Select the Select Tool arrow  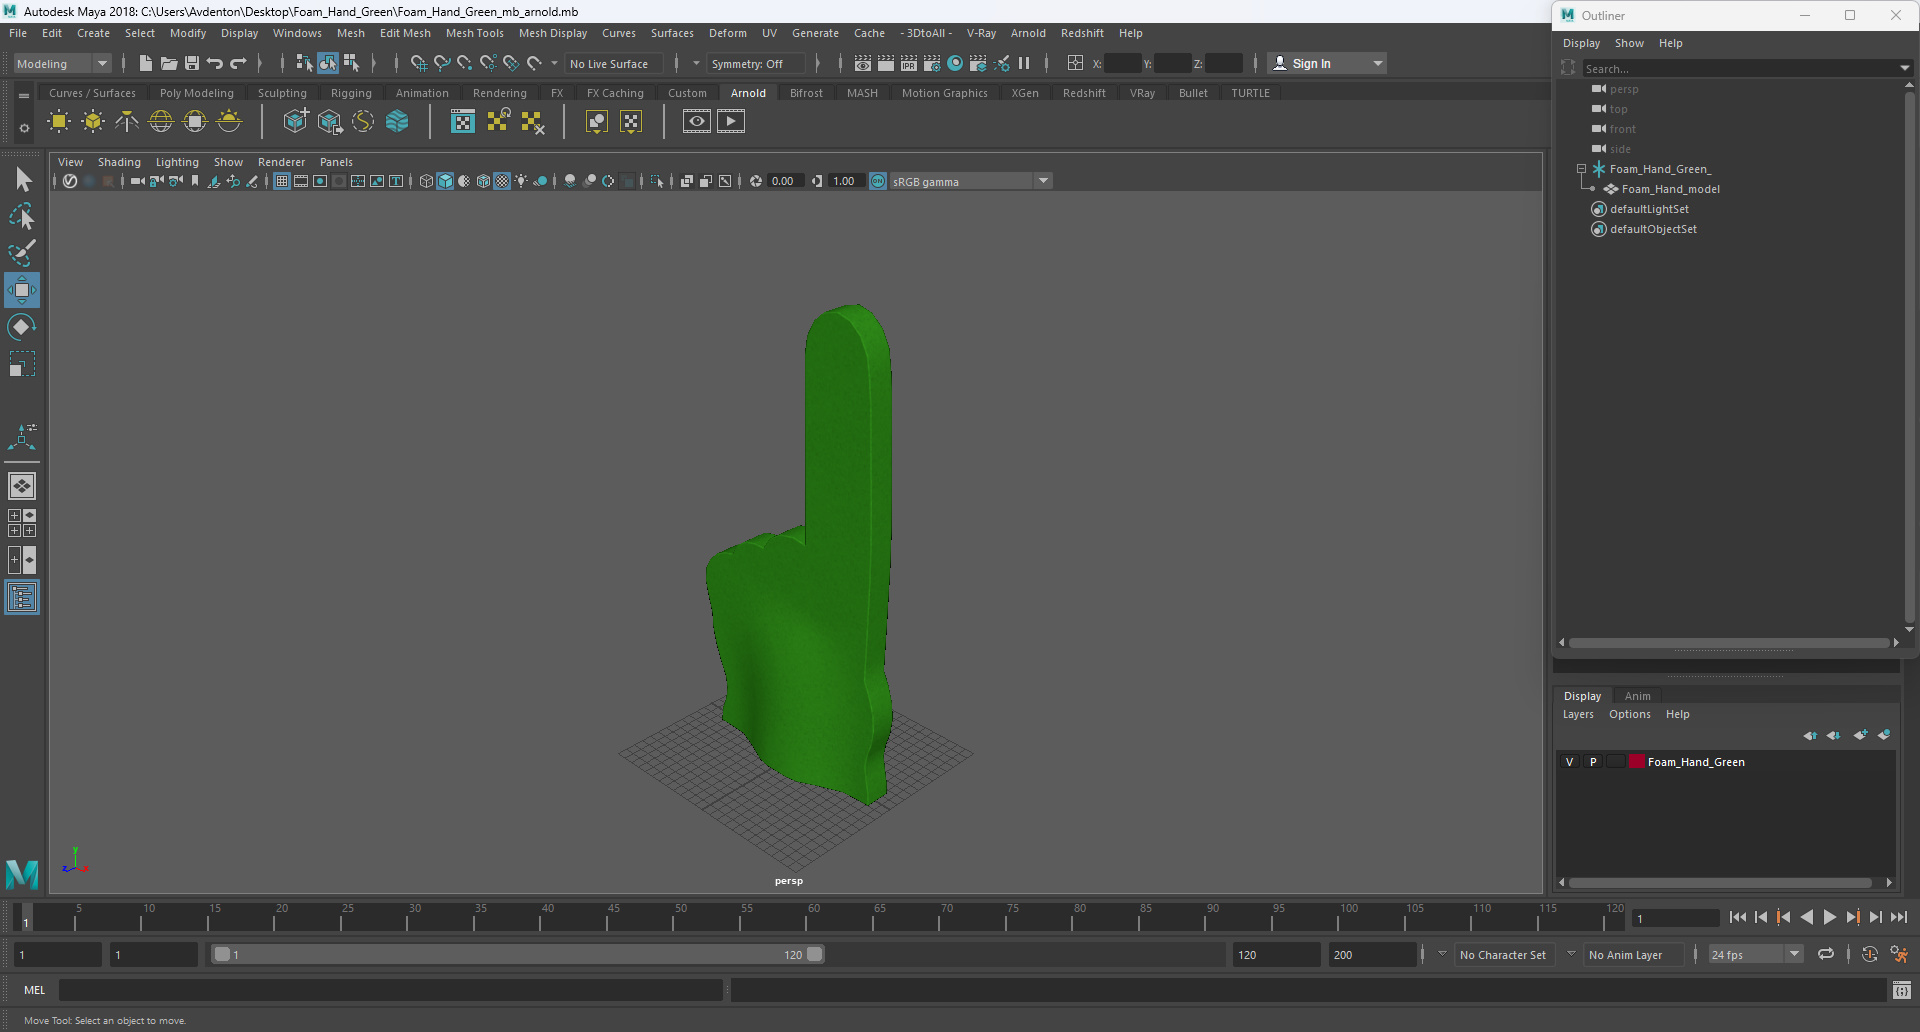click(x=22, y=180)
